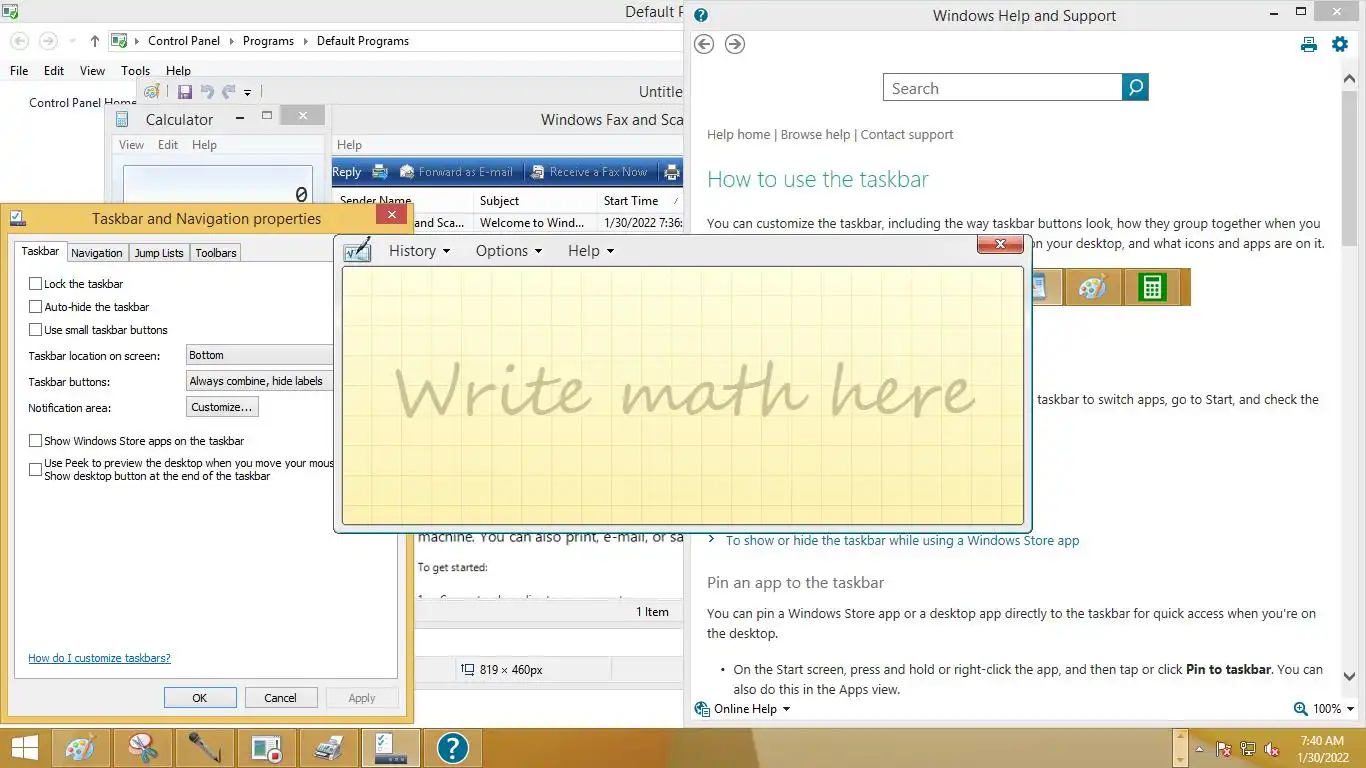
Task: Click the Browse help link
Action: (x=815, y=134)
